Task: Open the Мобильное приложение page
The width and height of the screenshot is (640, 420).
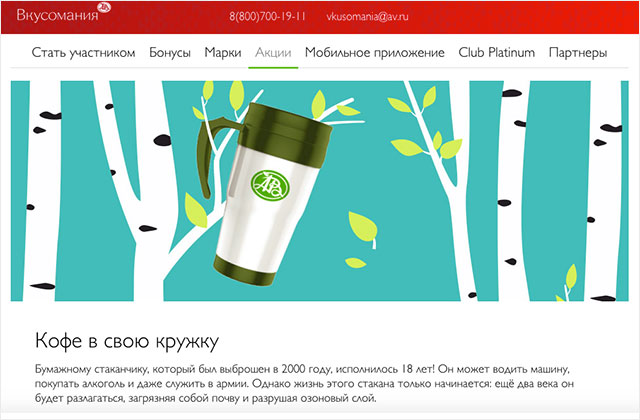Action: 375,53
